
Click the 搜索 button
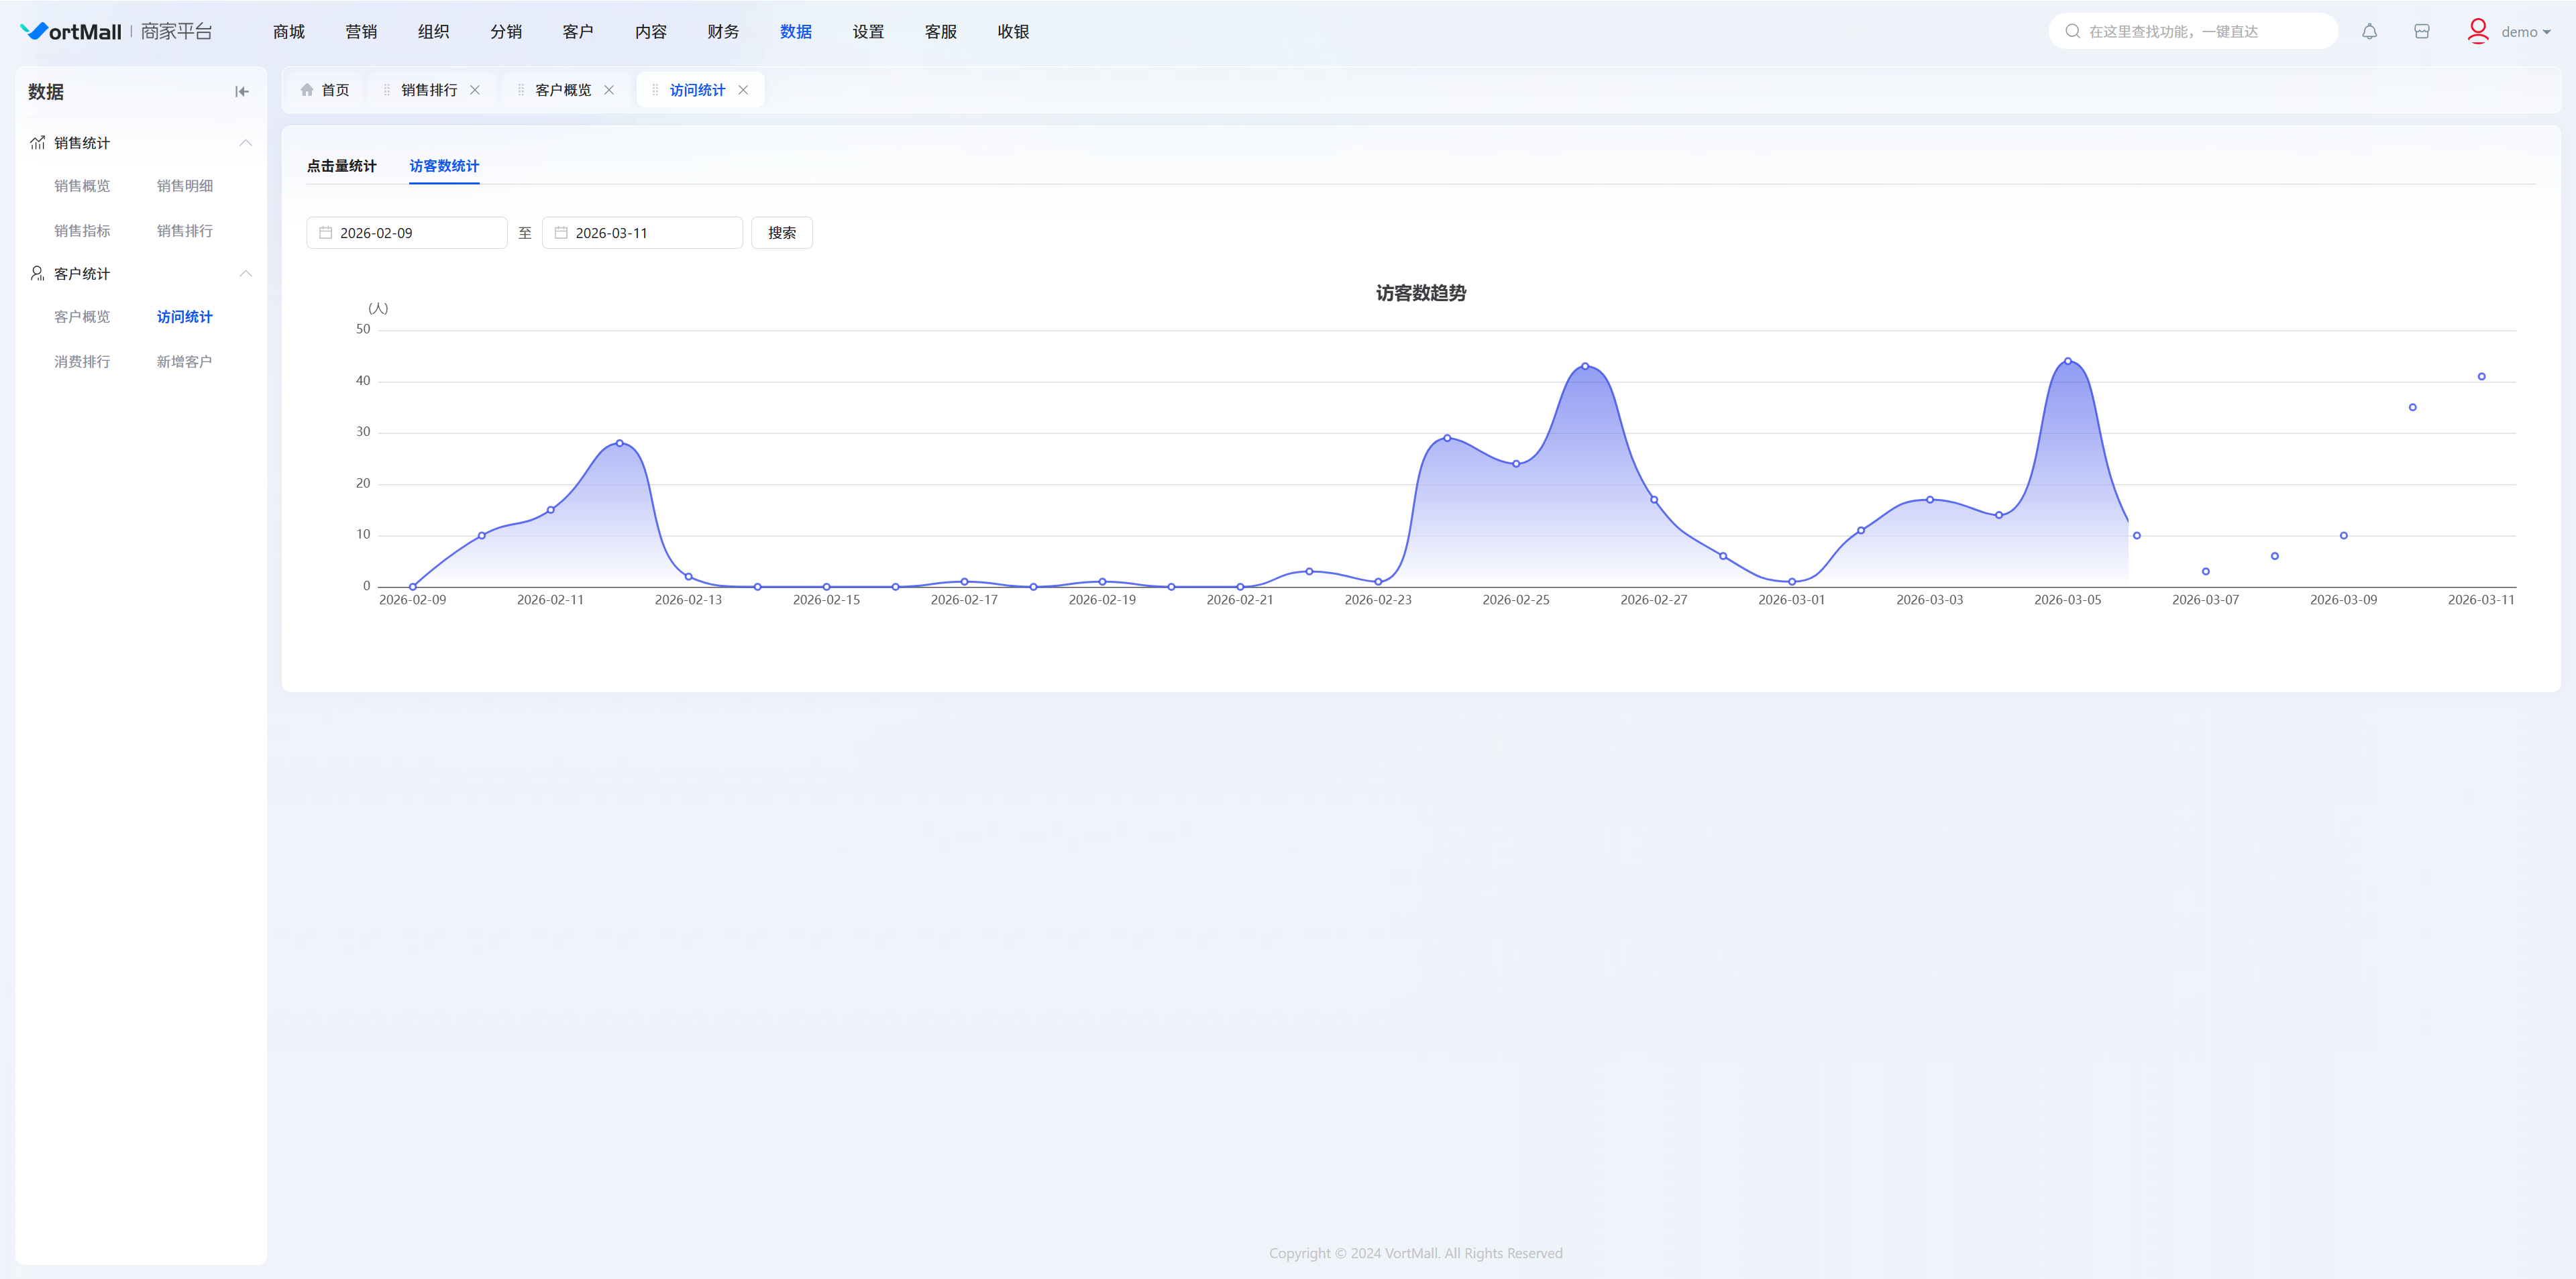tap(781, 233)
